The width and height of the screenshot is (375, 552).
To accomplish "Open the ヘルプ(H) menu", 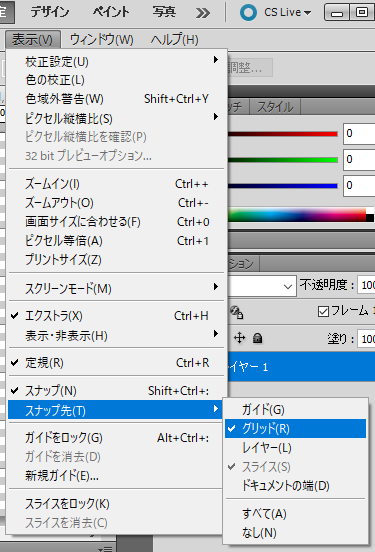I will [x=175, y=39].
